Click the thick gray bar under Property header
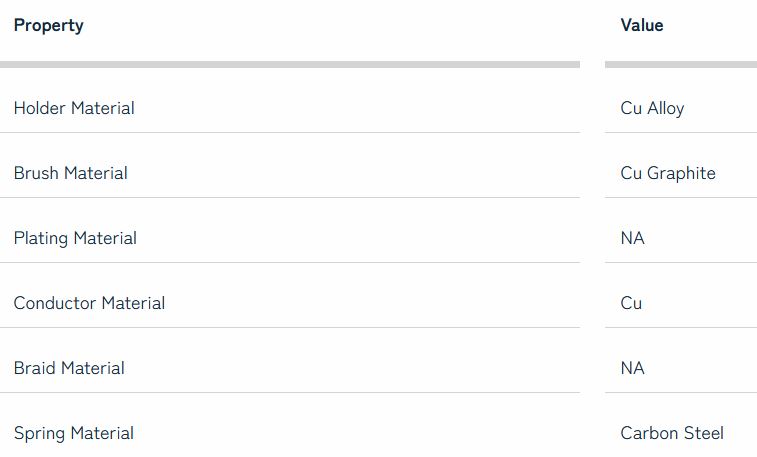The width and height of the screenshot is (757, 457). pyautogui.click(x=289, y=64)
